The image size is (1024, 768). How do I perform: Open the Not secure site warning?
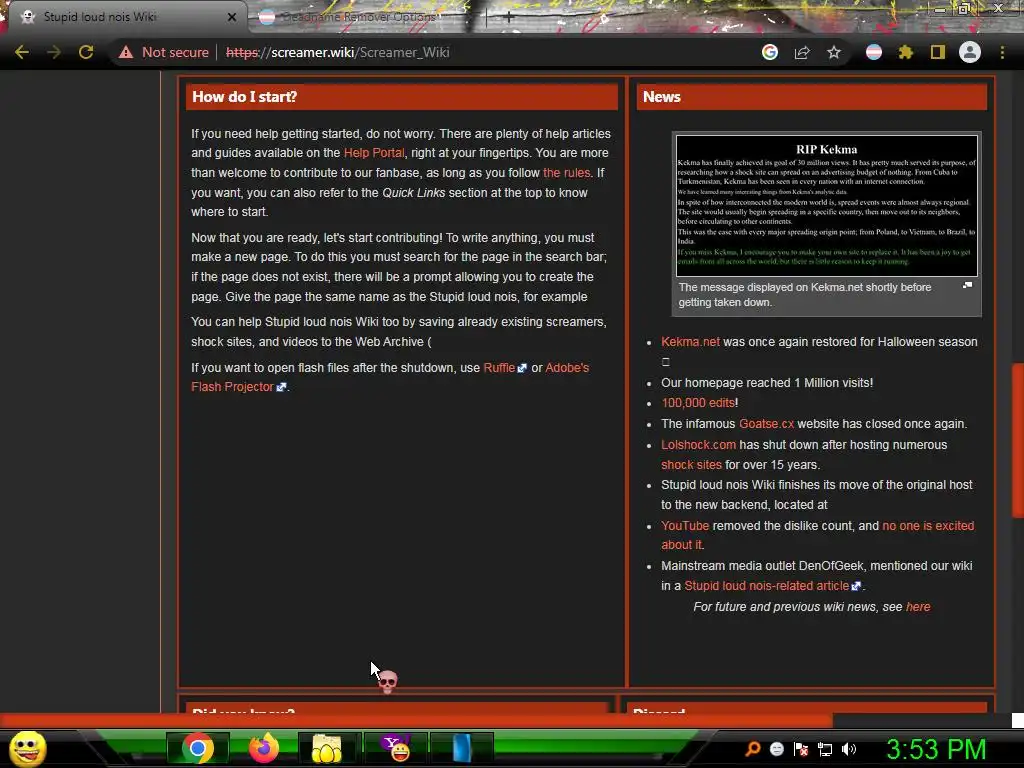[x=163, y=52]
